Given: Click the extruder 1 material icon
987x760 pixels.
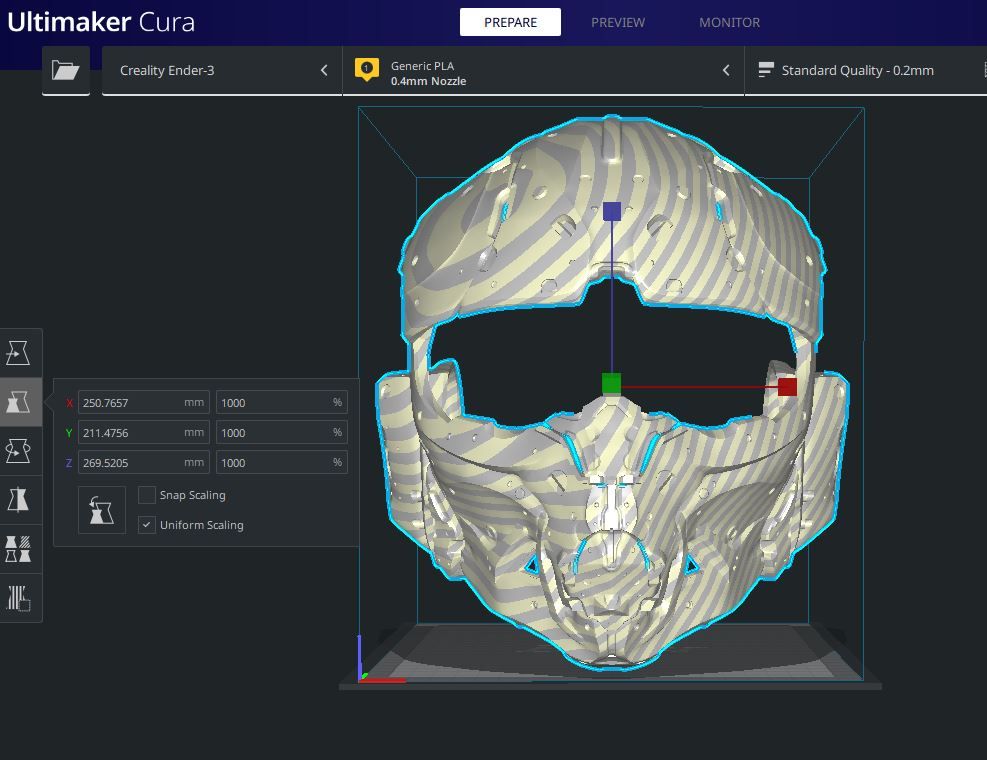Looking at the screenshot, I should [x=367, y=70].
